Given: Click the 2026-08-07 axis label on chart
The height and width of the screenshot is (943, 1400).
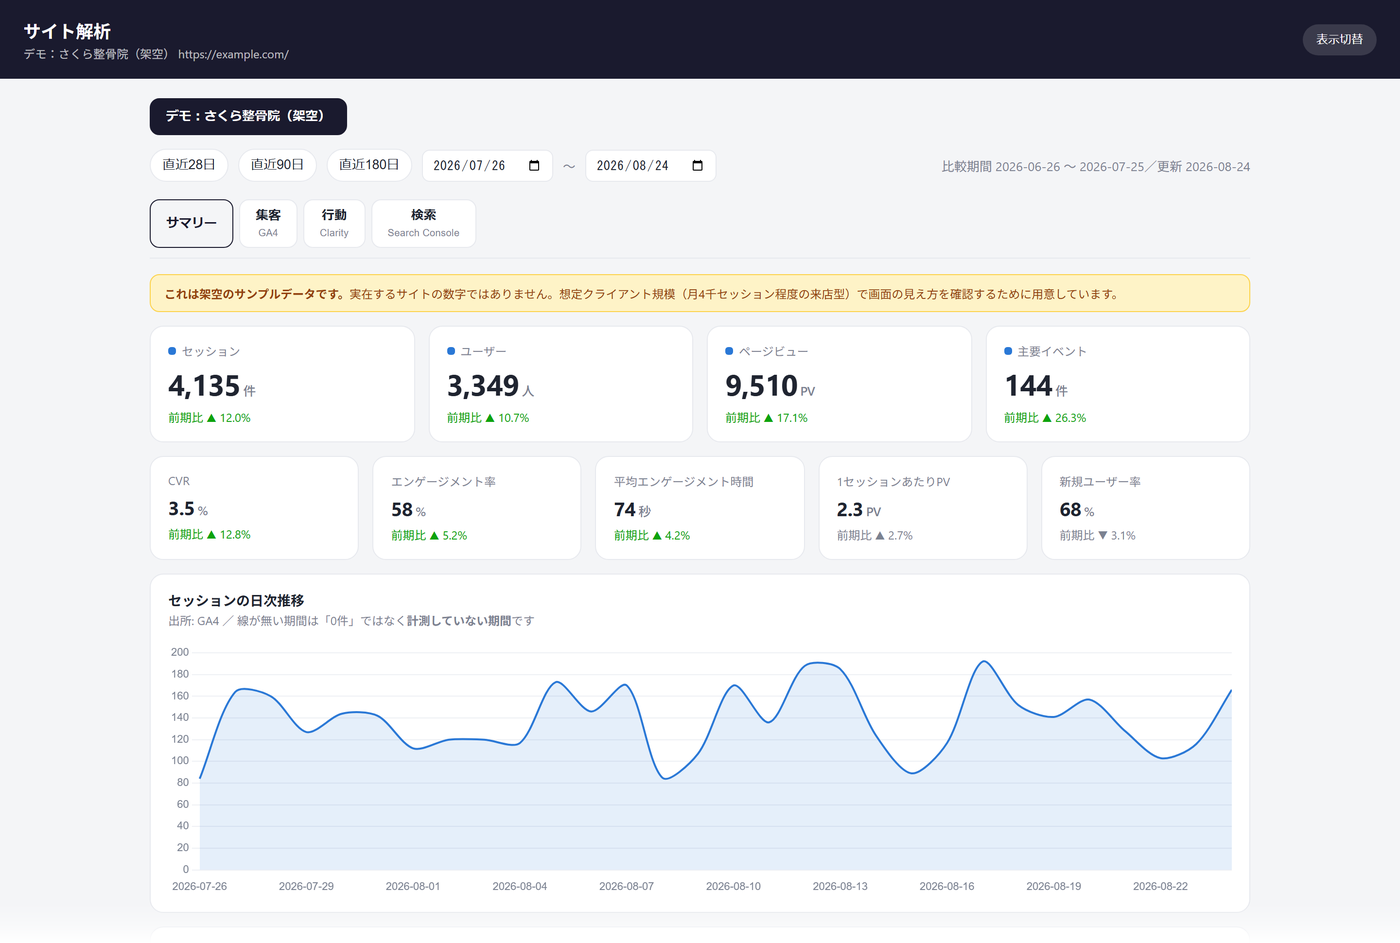Looking at the screenshot, I should (x=626, y=886).
